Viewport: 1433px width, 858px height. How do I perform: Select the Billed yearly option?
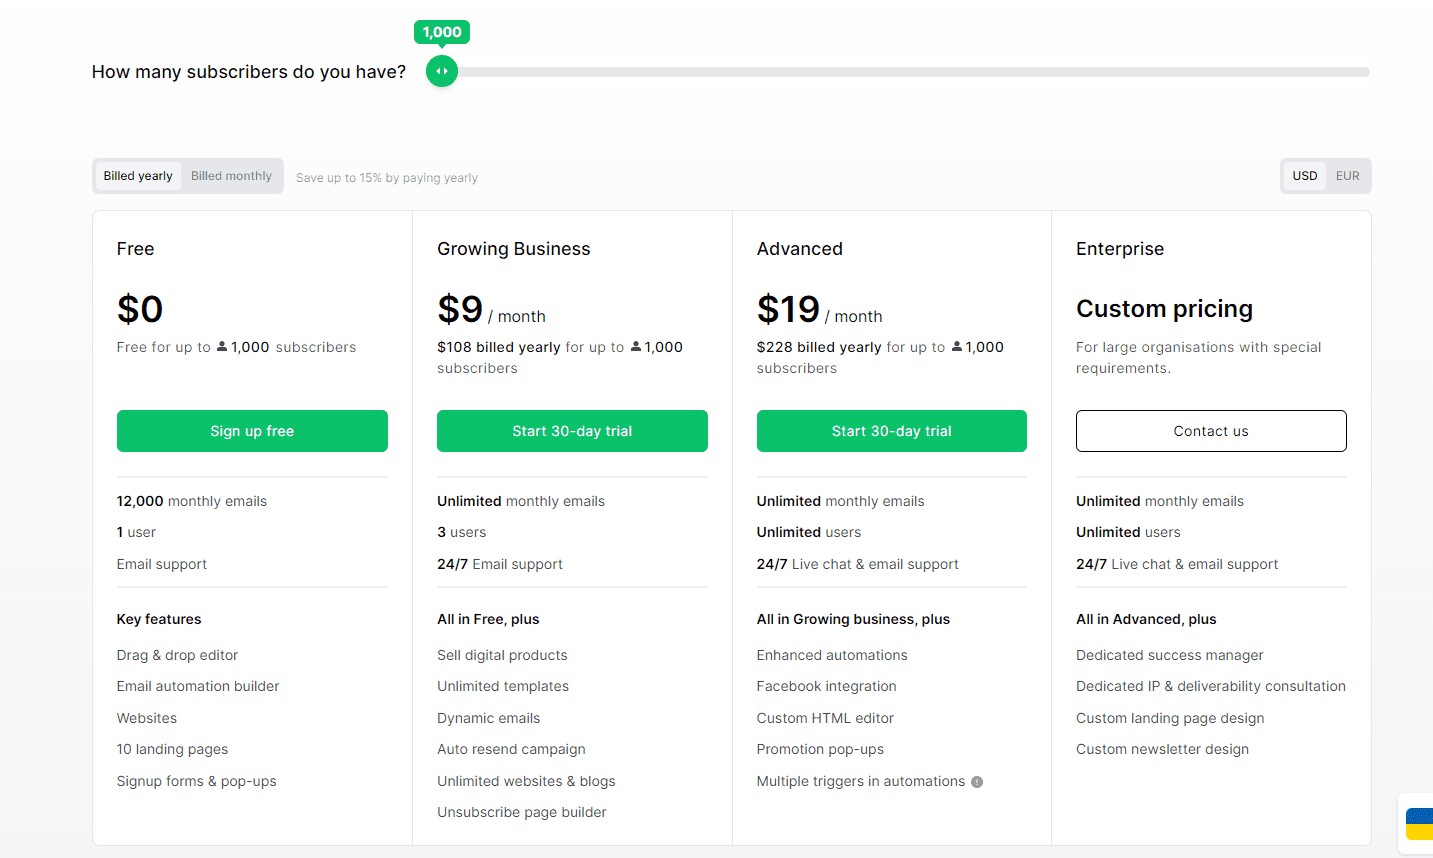point(137,175)
